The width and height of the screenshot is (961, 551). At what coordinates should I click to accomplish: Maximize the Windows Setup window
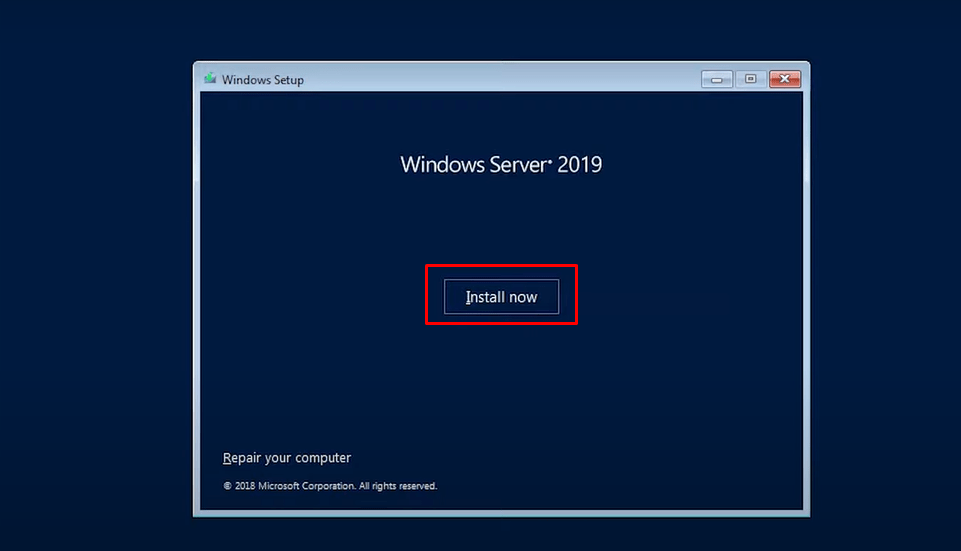[x=750, y=79]
